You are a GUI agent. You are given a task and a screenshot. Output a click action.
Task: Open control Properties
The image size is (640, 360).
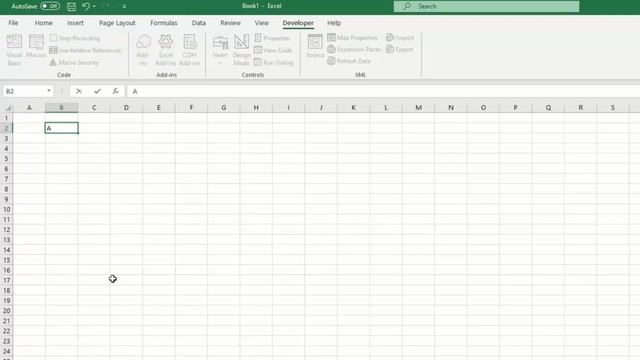(272, 38)
